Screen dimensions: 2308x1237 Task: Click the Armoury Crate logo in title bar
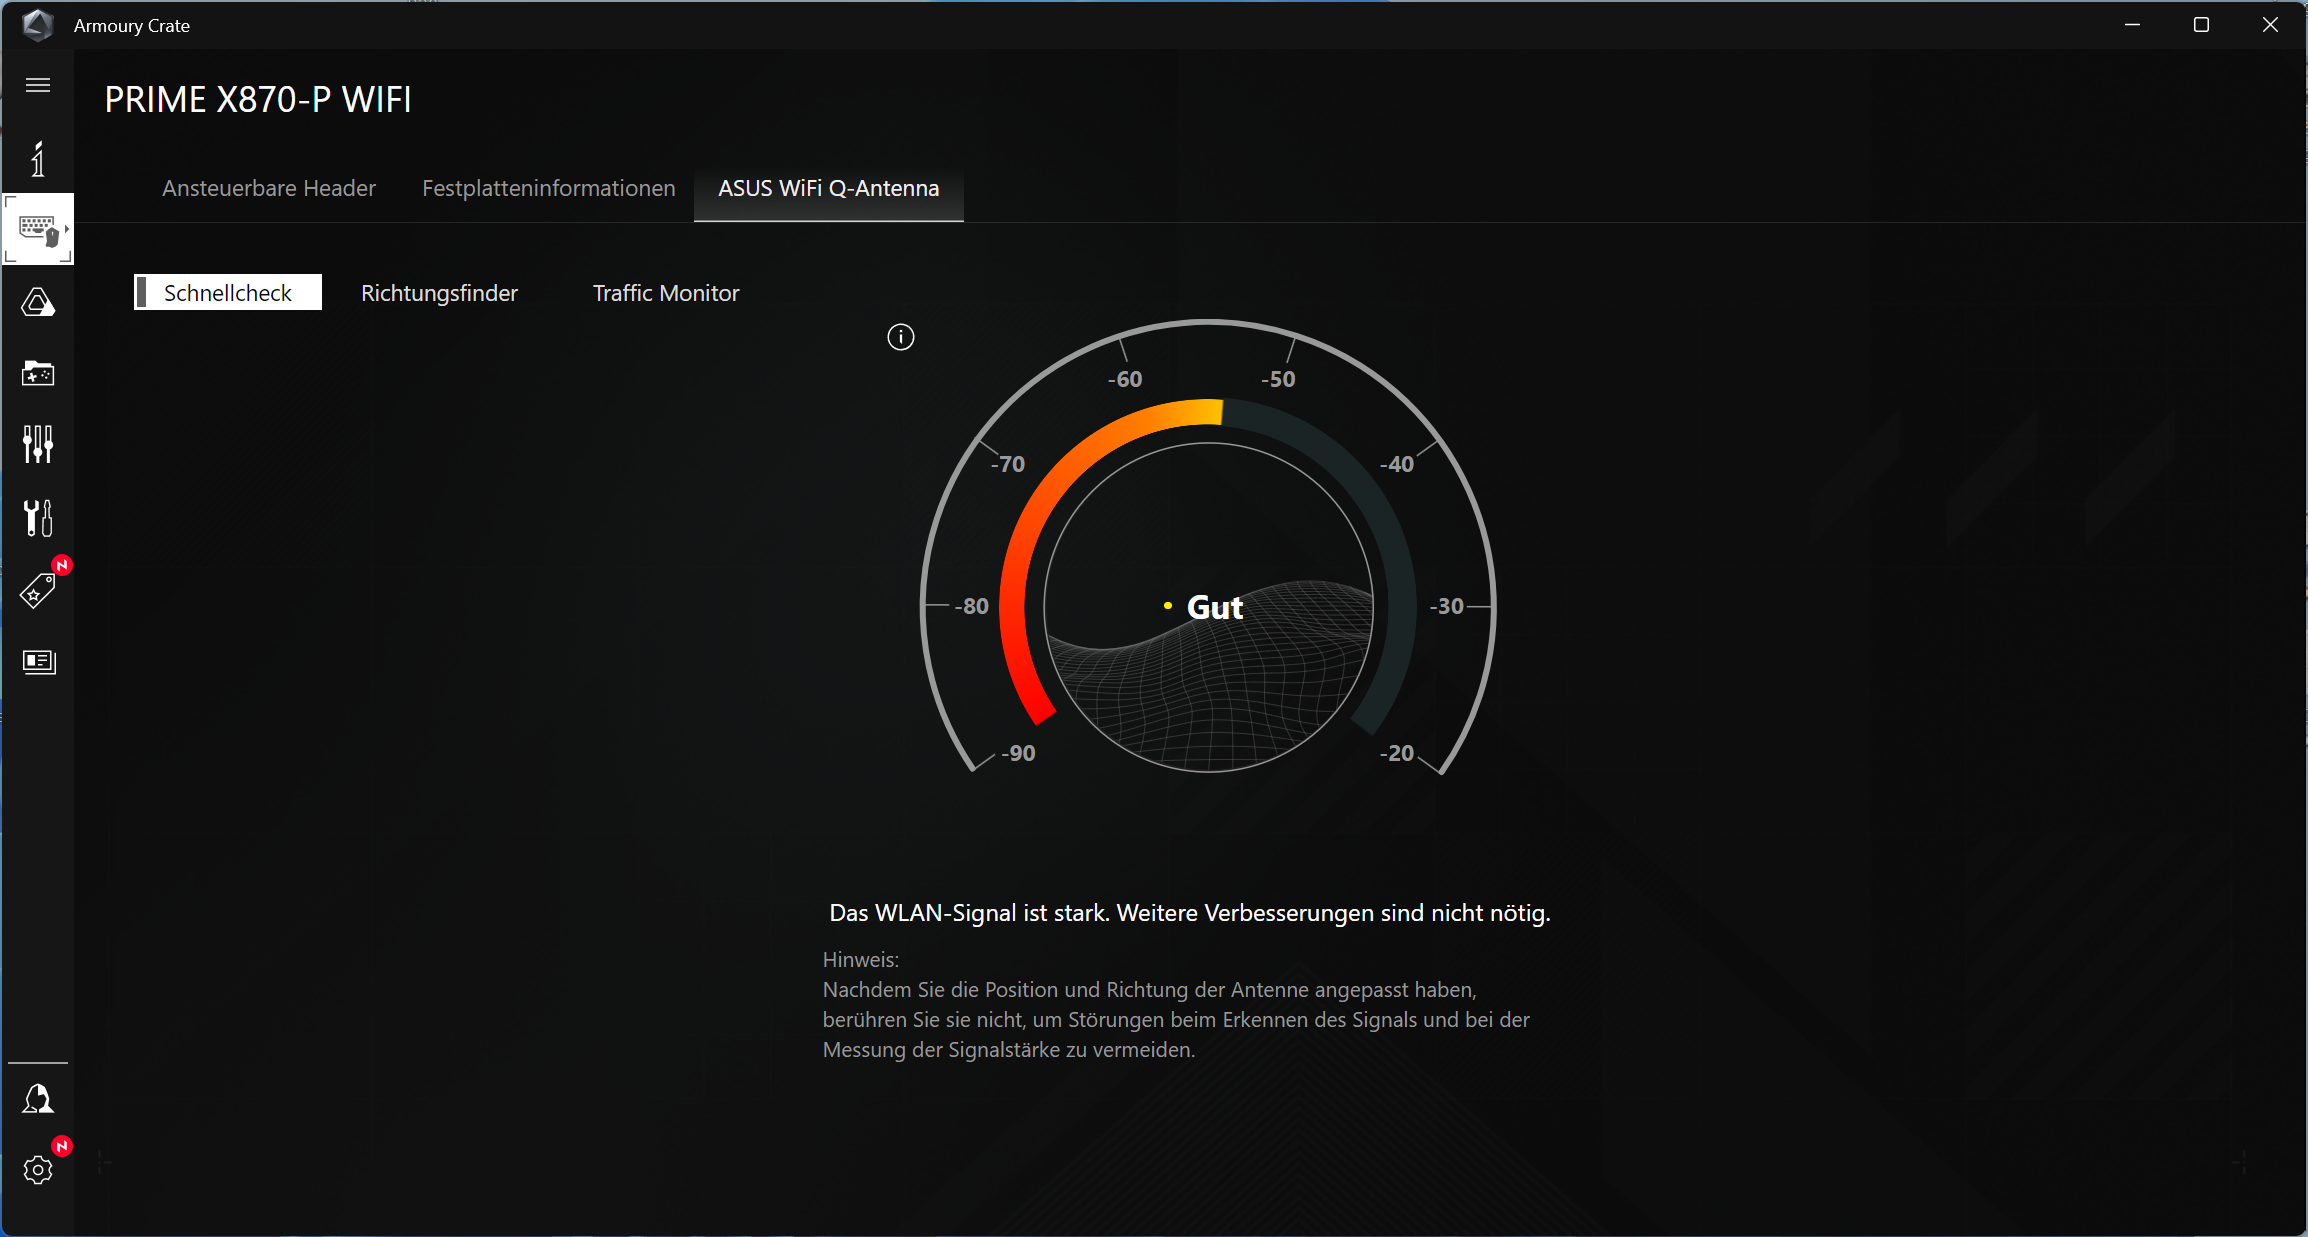click(x=38, y=25)
